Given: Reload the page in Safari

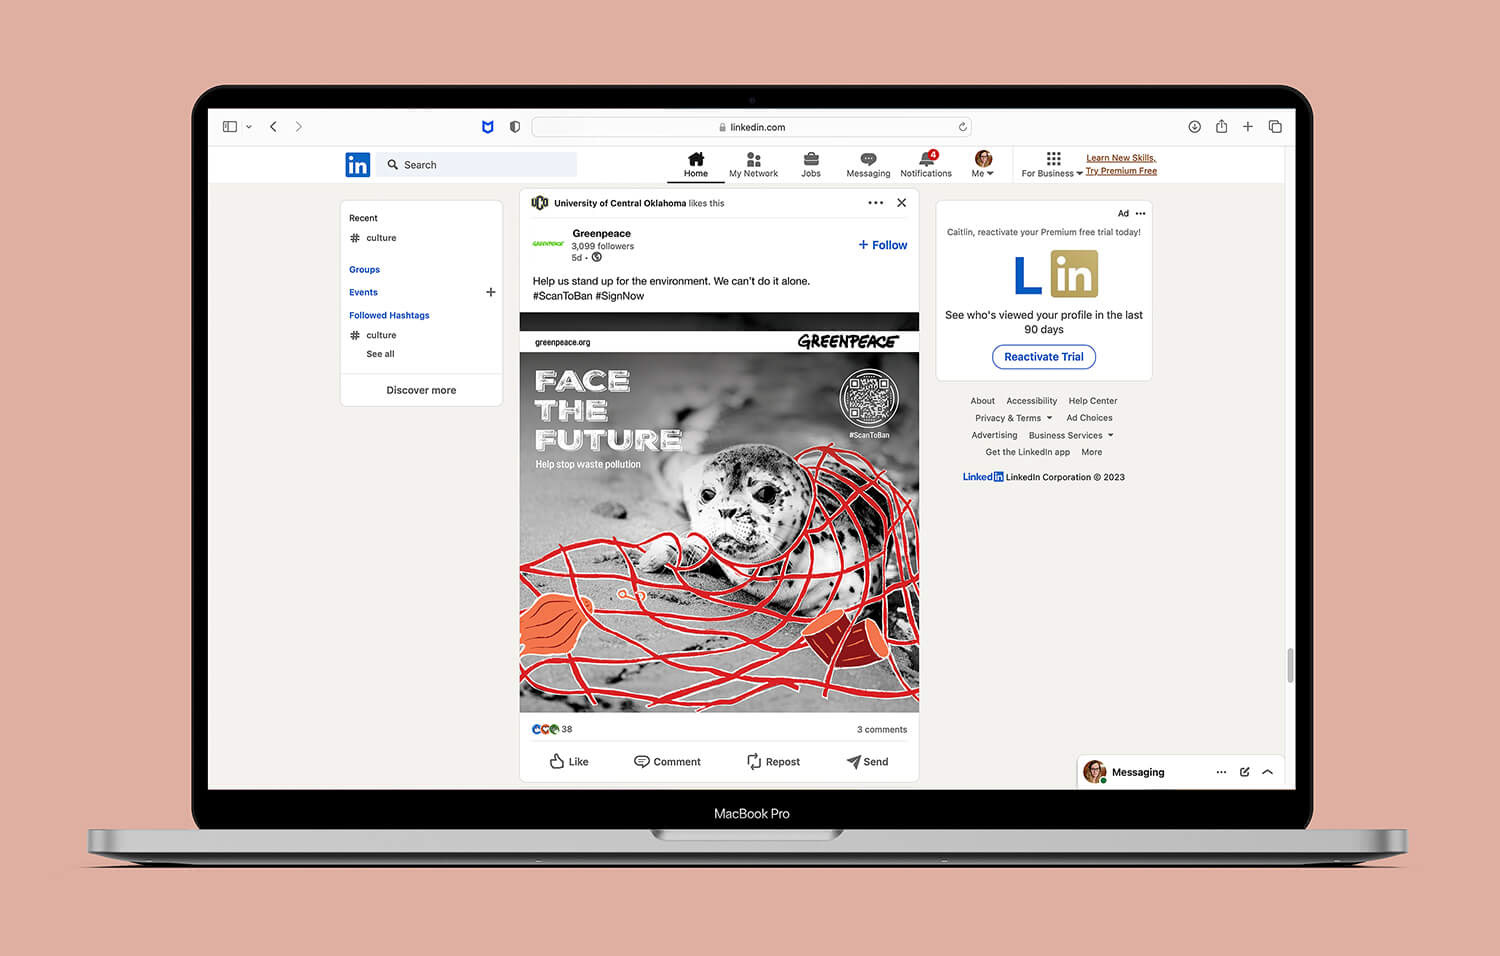Looking at the screenshot, I should (x=962, y=127).
